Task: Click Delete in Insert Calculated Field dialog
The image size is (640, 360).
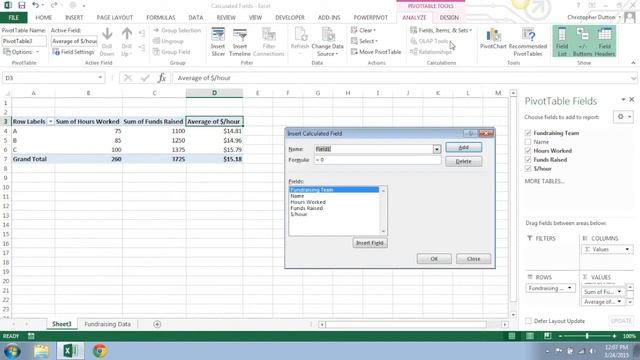Action: point(463,161)
